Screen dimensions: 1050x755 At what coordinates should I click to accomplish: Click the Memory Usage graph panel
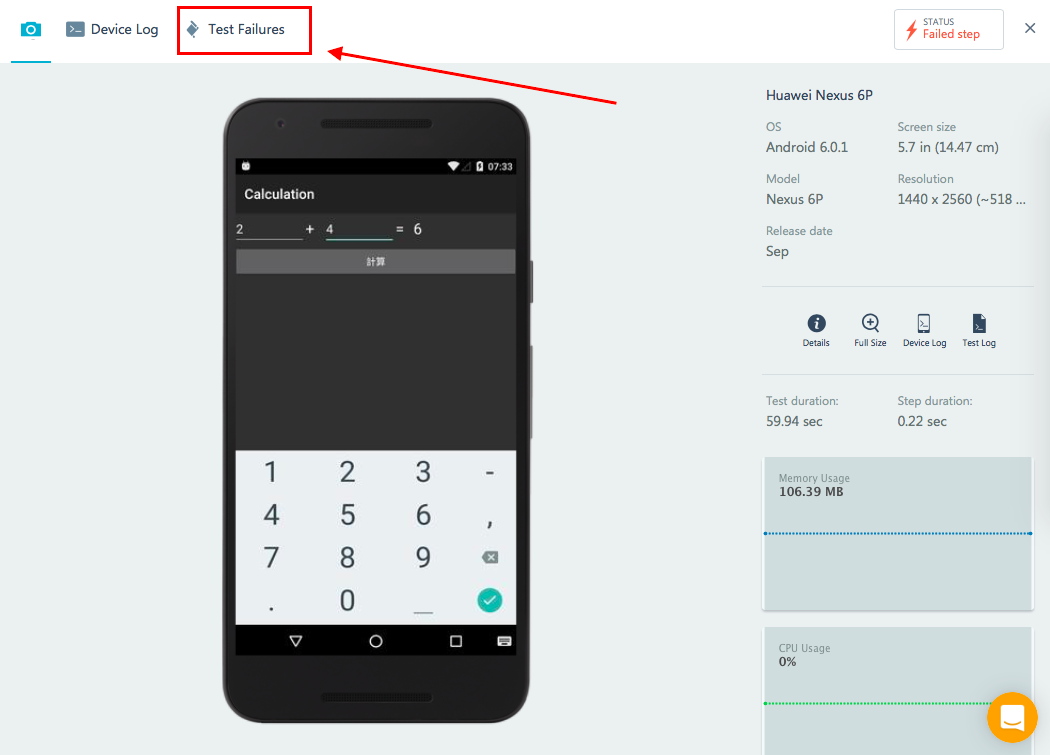point(897,533)
